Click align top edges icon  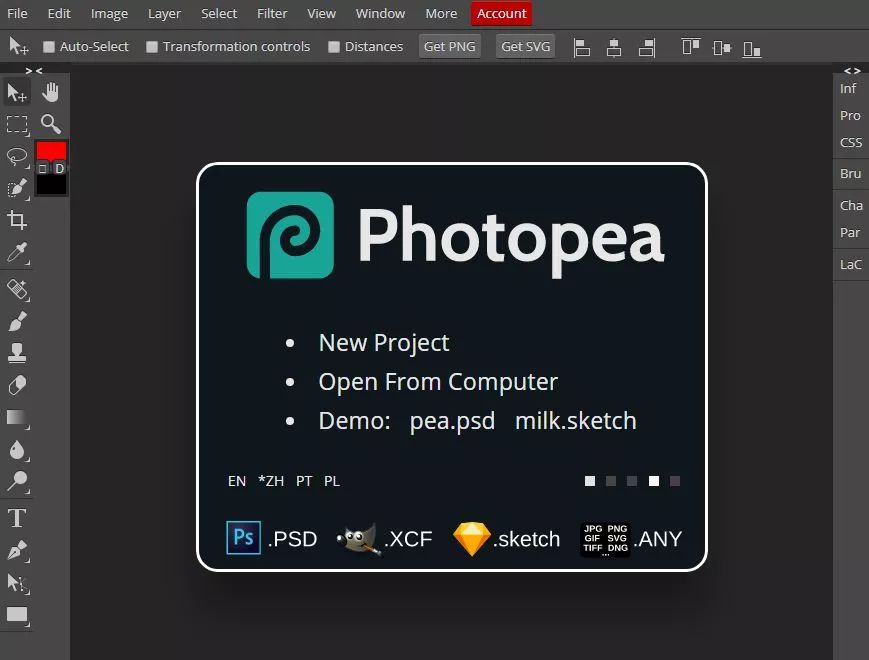tap(691, 47)
